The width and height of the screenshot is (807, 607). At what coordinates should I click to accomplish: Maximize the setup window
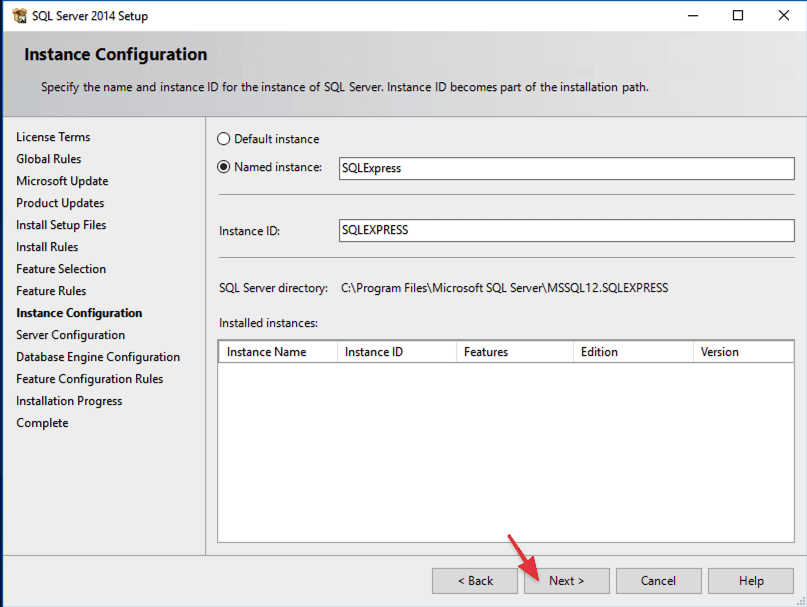tap(738, 16)
